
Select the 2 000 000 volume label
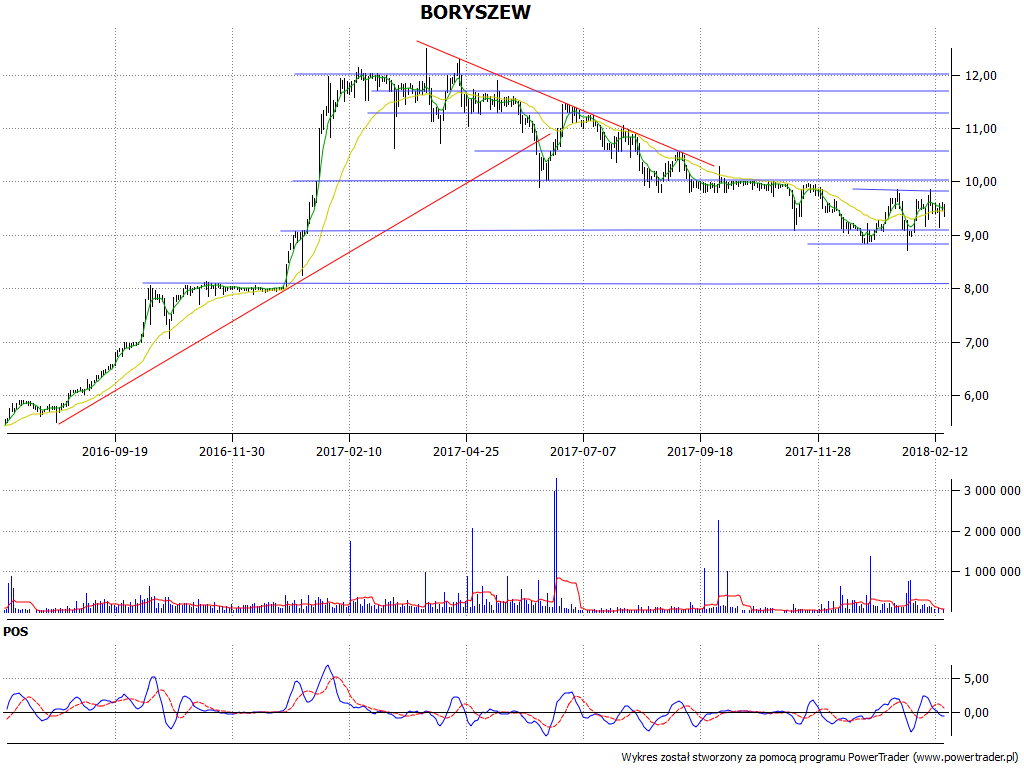pos(993,532)
